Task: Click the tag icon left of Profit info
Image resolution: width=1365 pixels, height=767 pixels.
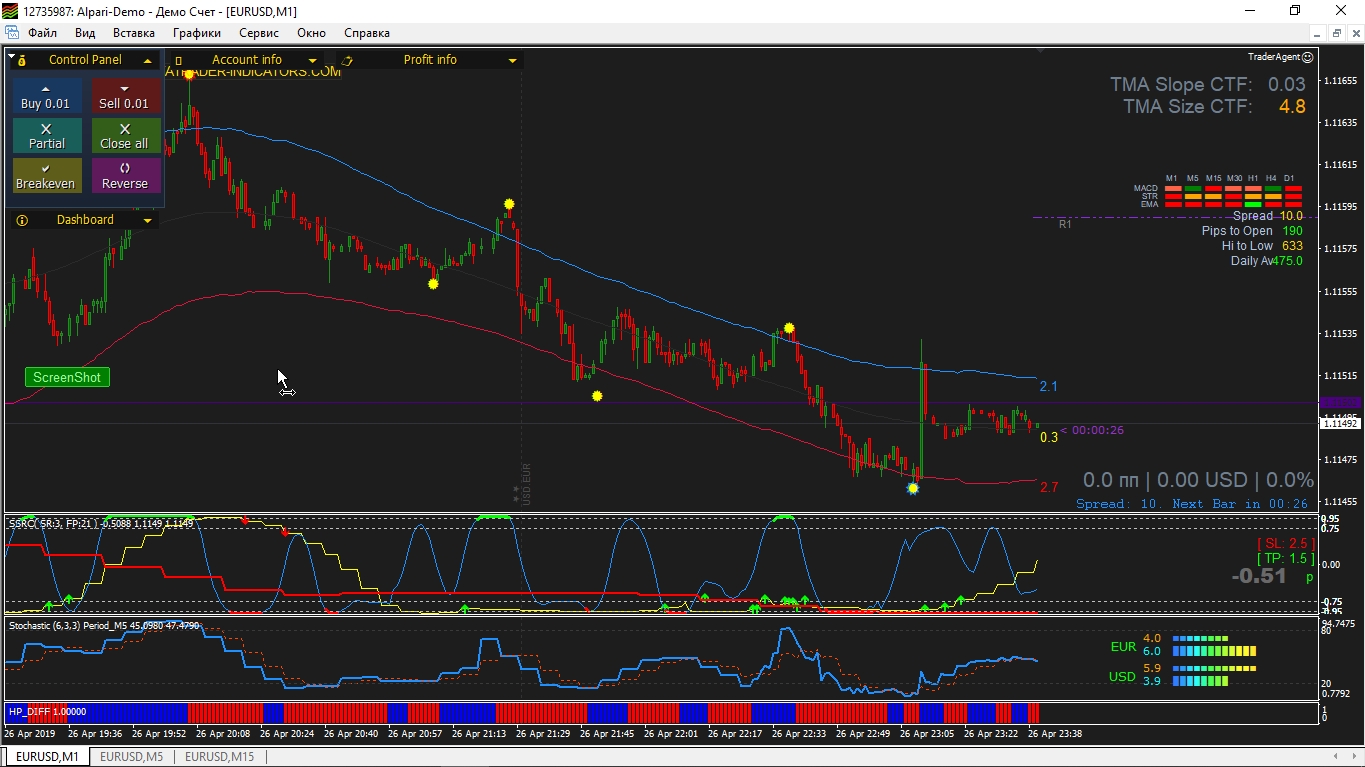Action: click(346, 61)
